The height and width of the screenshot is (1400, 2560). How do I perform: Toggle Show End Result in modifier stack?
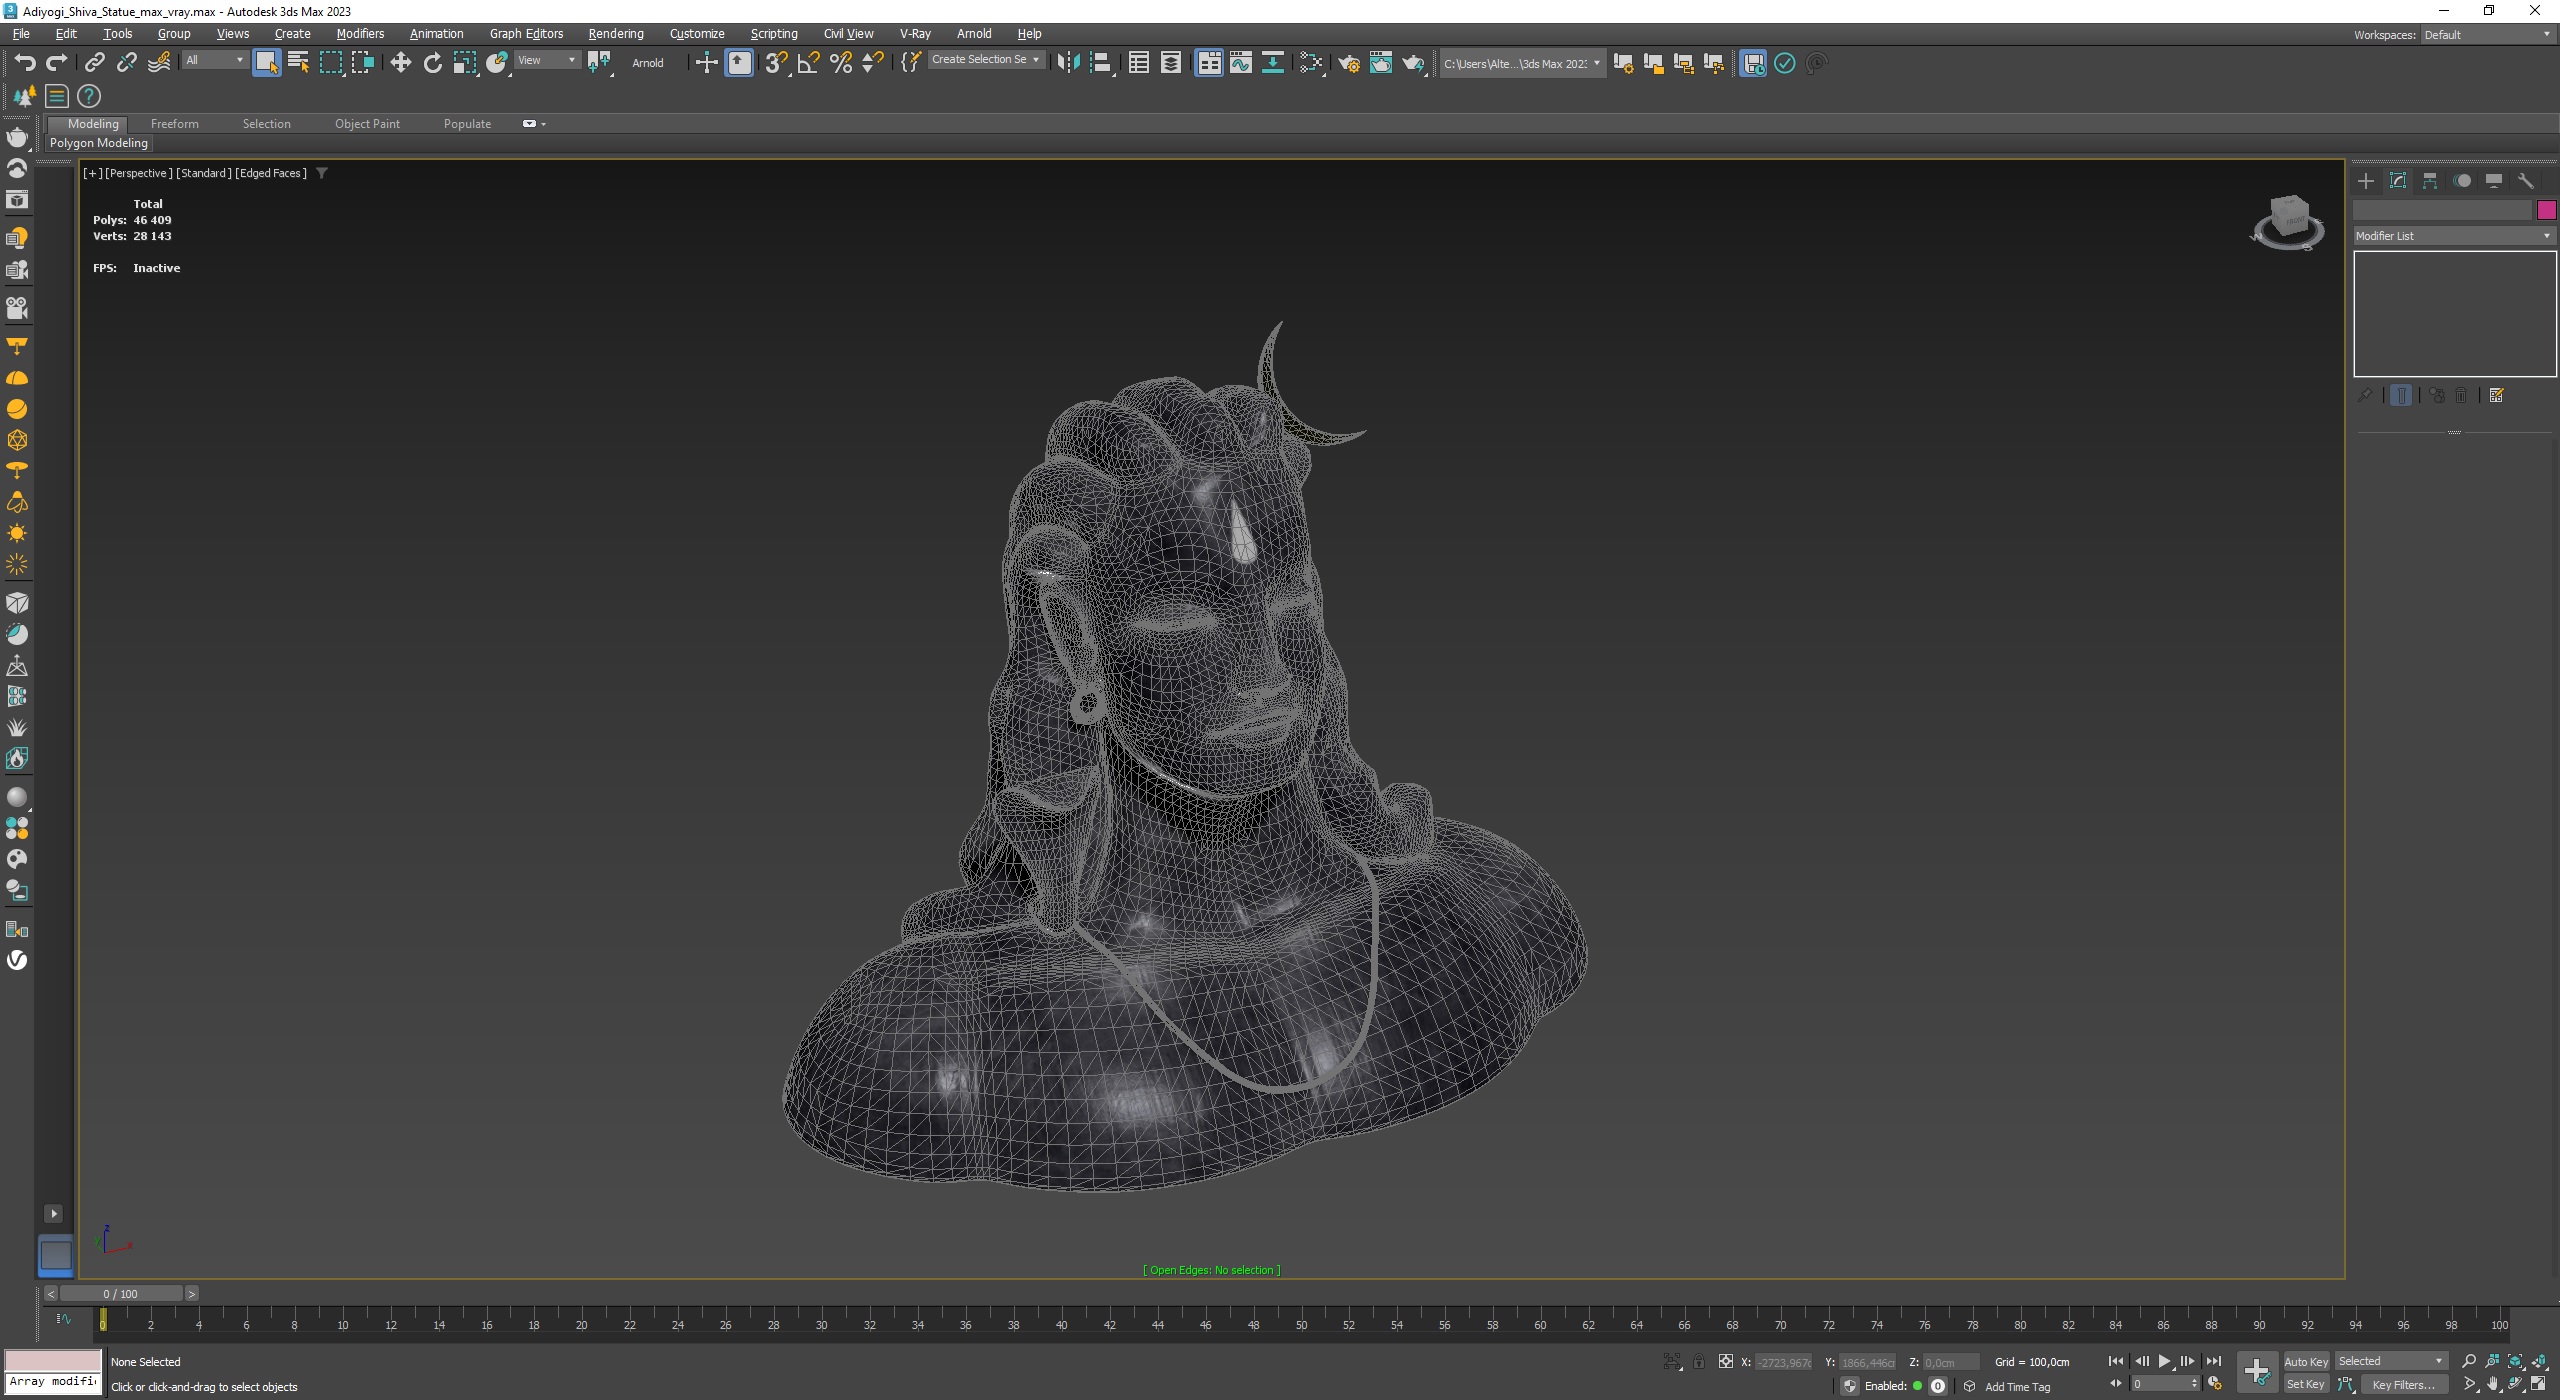[2401, 396]
